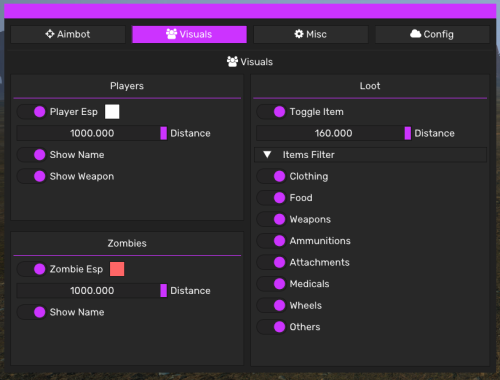
Task: Open the Player Esp white color swatch
Action: pyautogui.click(x=112, y=112)
